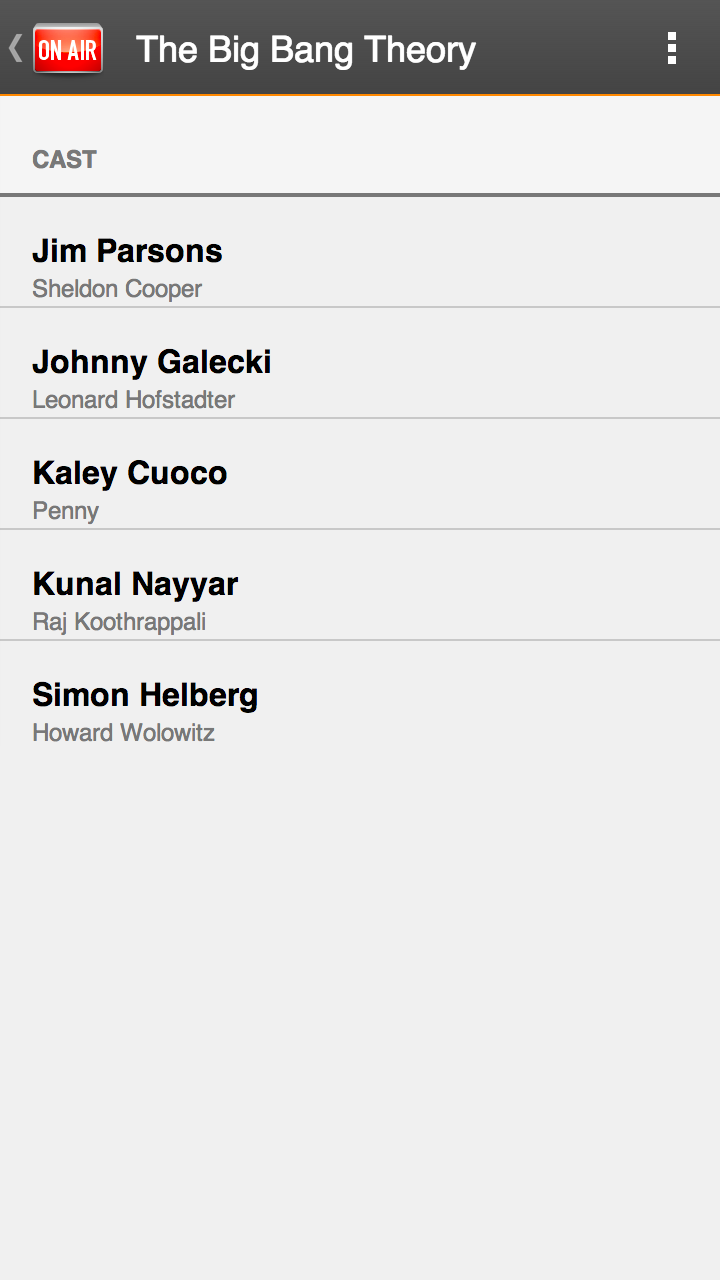This screenshot has width=720, height=1280.
Task: Click the red ON AIR app icon
Action: (x=68, y=48)
